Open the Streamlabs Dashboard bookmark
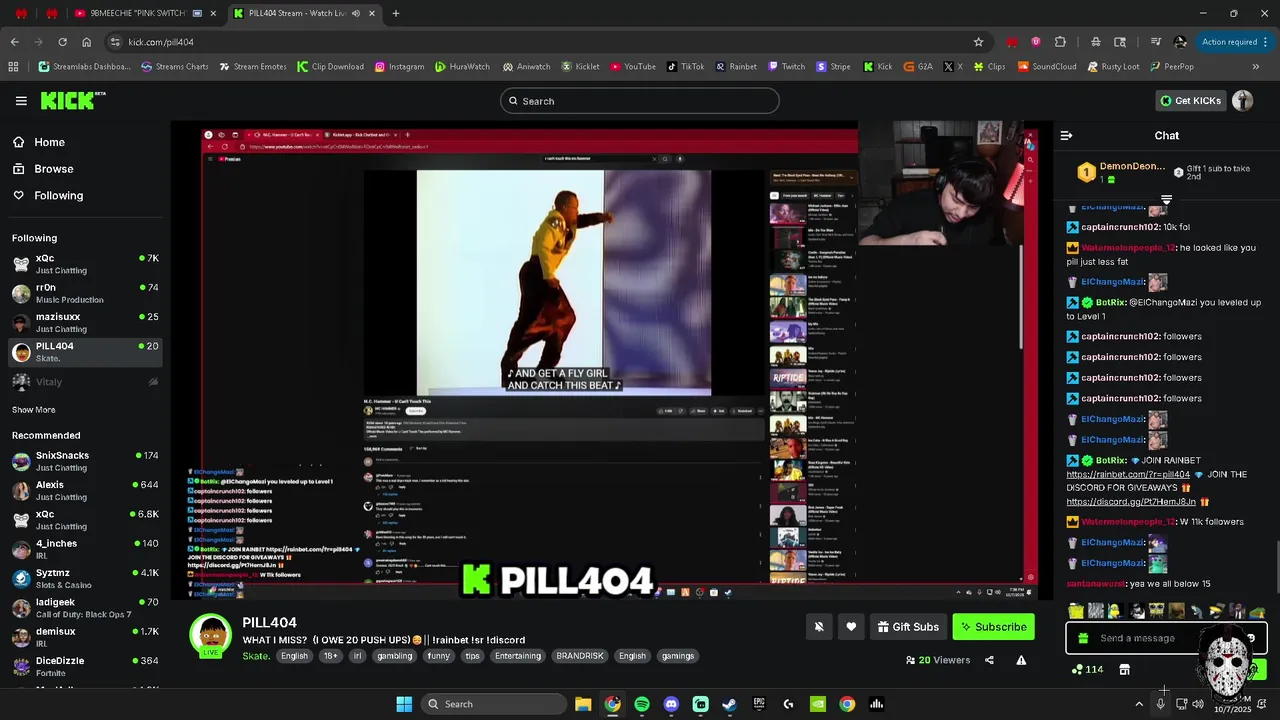The image size is (1280, 720). point(84,66)
